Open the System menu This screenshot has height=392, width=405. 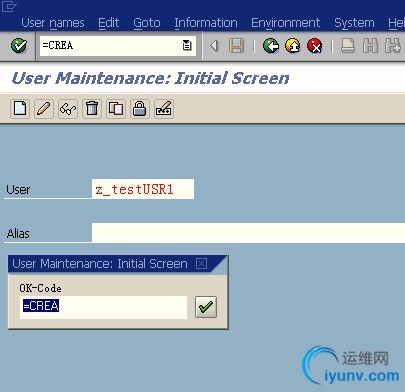pyautogui.click(x=354, y=23)
